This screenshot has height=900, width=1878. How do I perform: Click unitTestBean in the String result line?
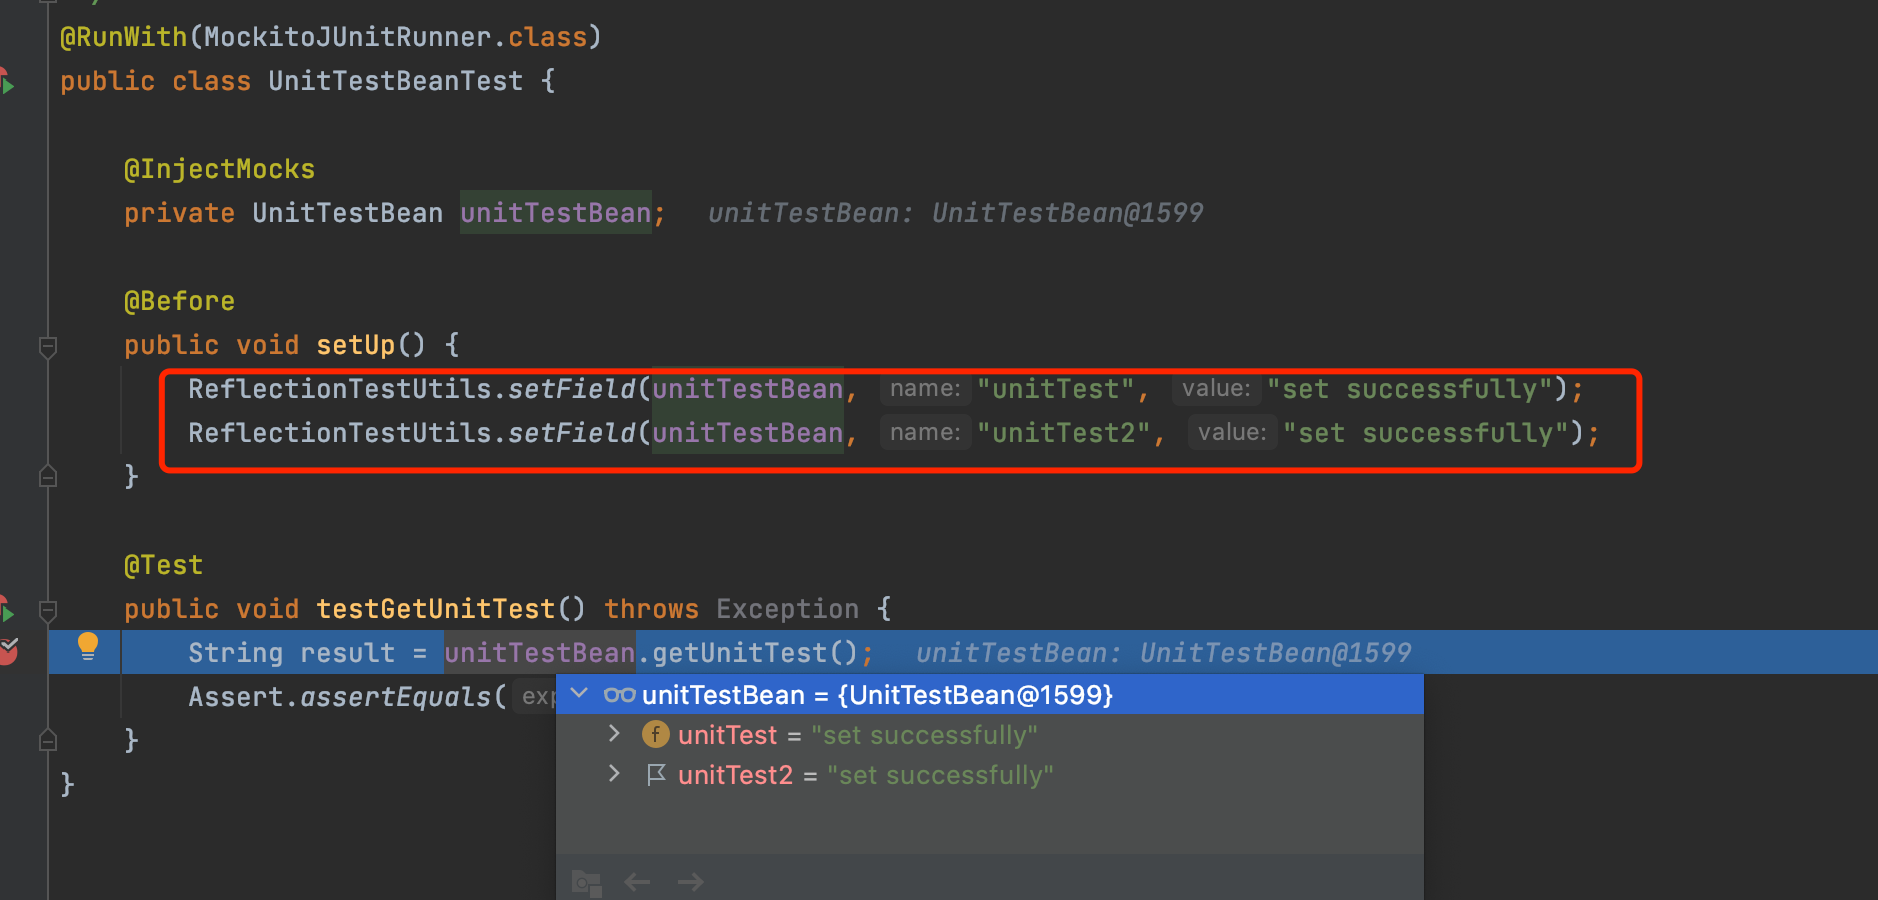[x=539, y=653]
